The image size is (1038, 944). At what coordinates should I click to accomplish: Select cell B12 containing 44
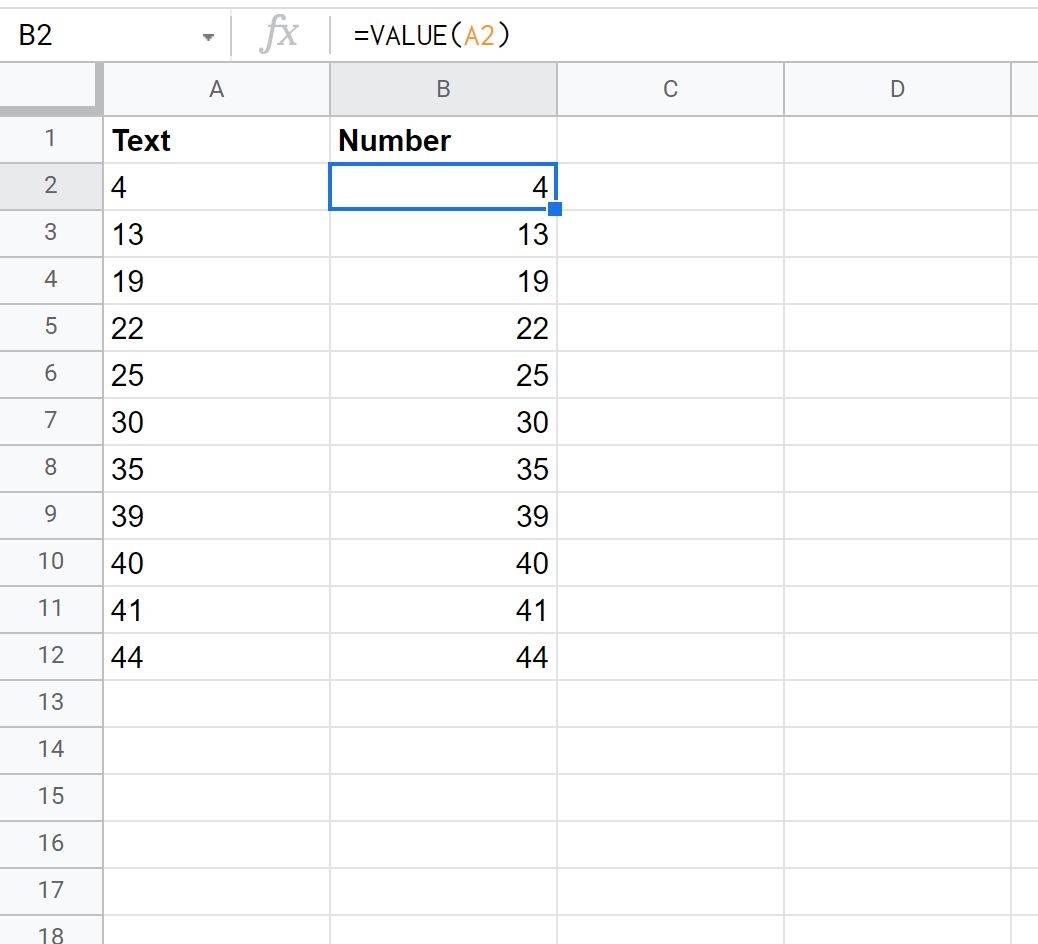tap(443, 657)
